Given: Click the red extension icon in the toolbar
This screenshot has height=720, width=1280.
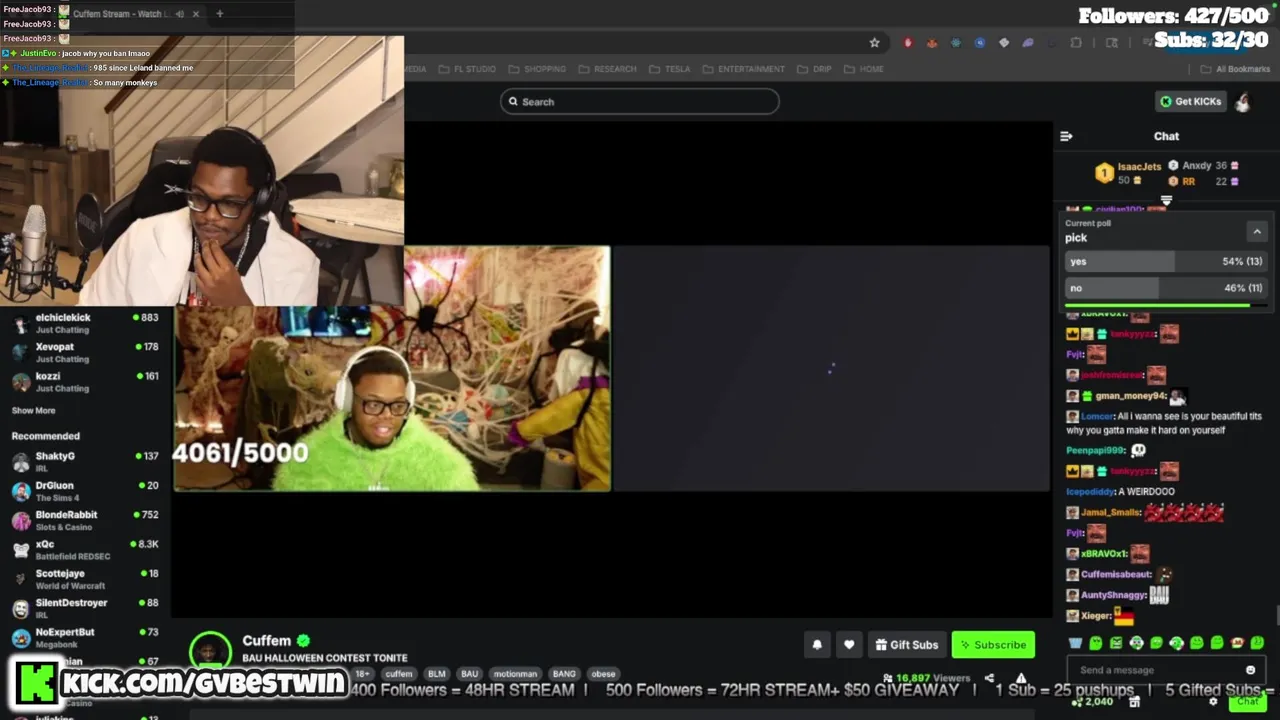Looking at the screenshot, I should [908, 43].
